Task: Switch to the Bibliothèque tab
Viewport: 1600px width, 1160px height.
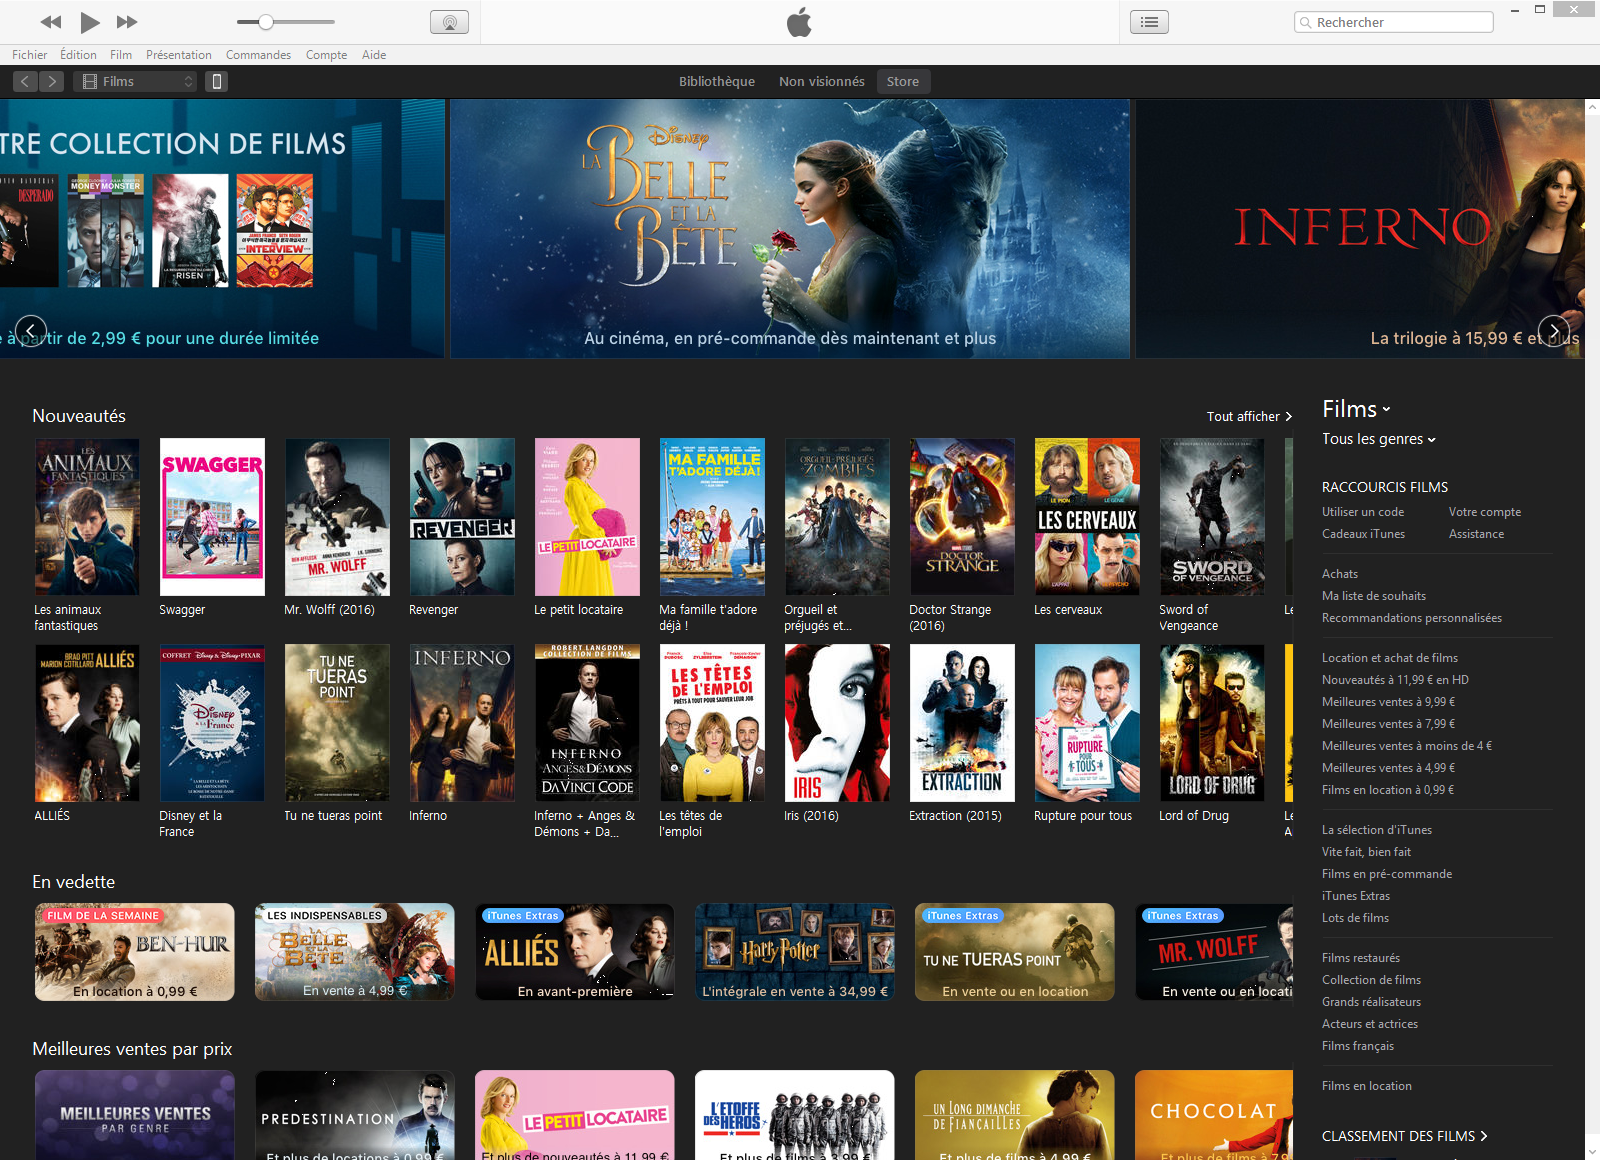Action: (x=716, y=82)
